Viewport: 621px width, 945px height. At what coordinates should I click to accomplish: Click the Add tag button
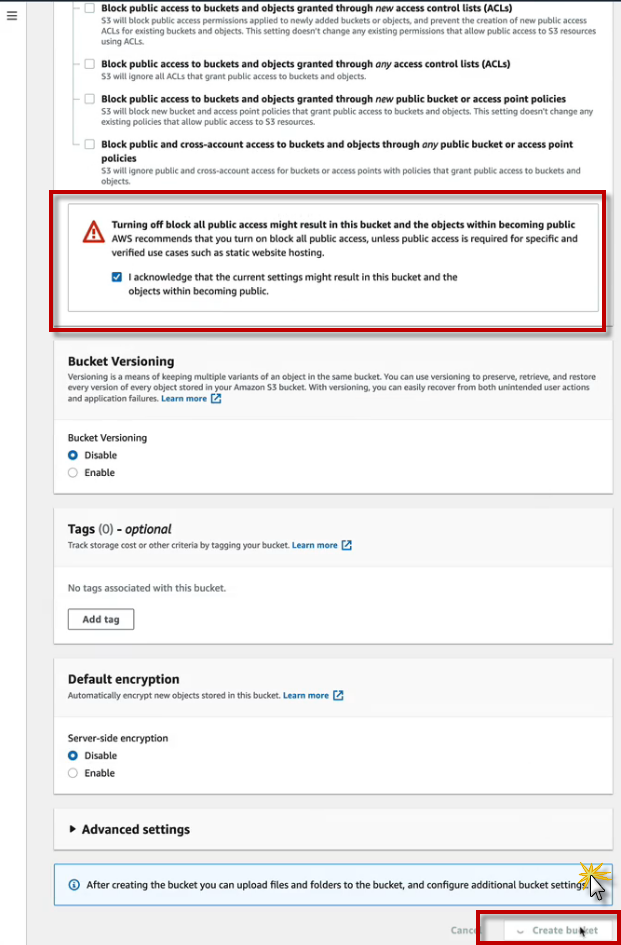click(x=100, y=619)
